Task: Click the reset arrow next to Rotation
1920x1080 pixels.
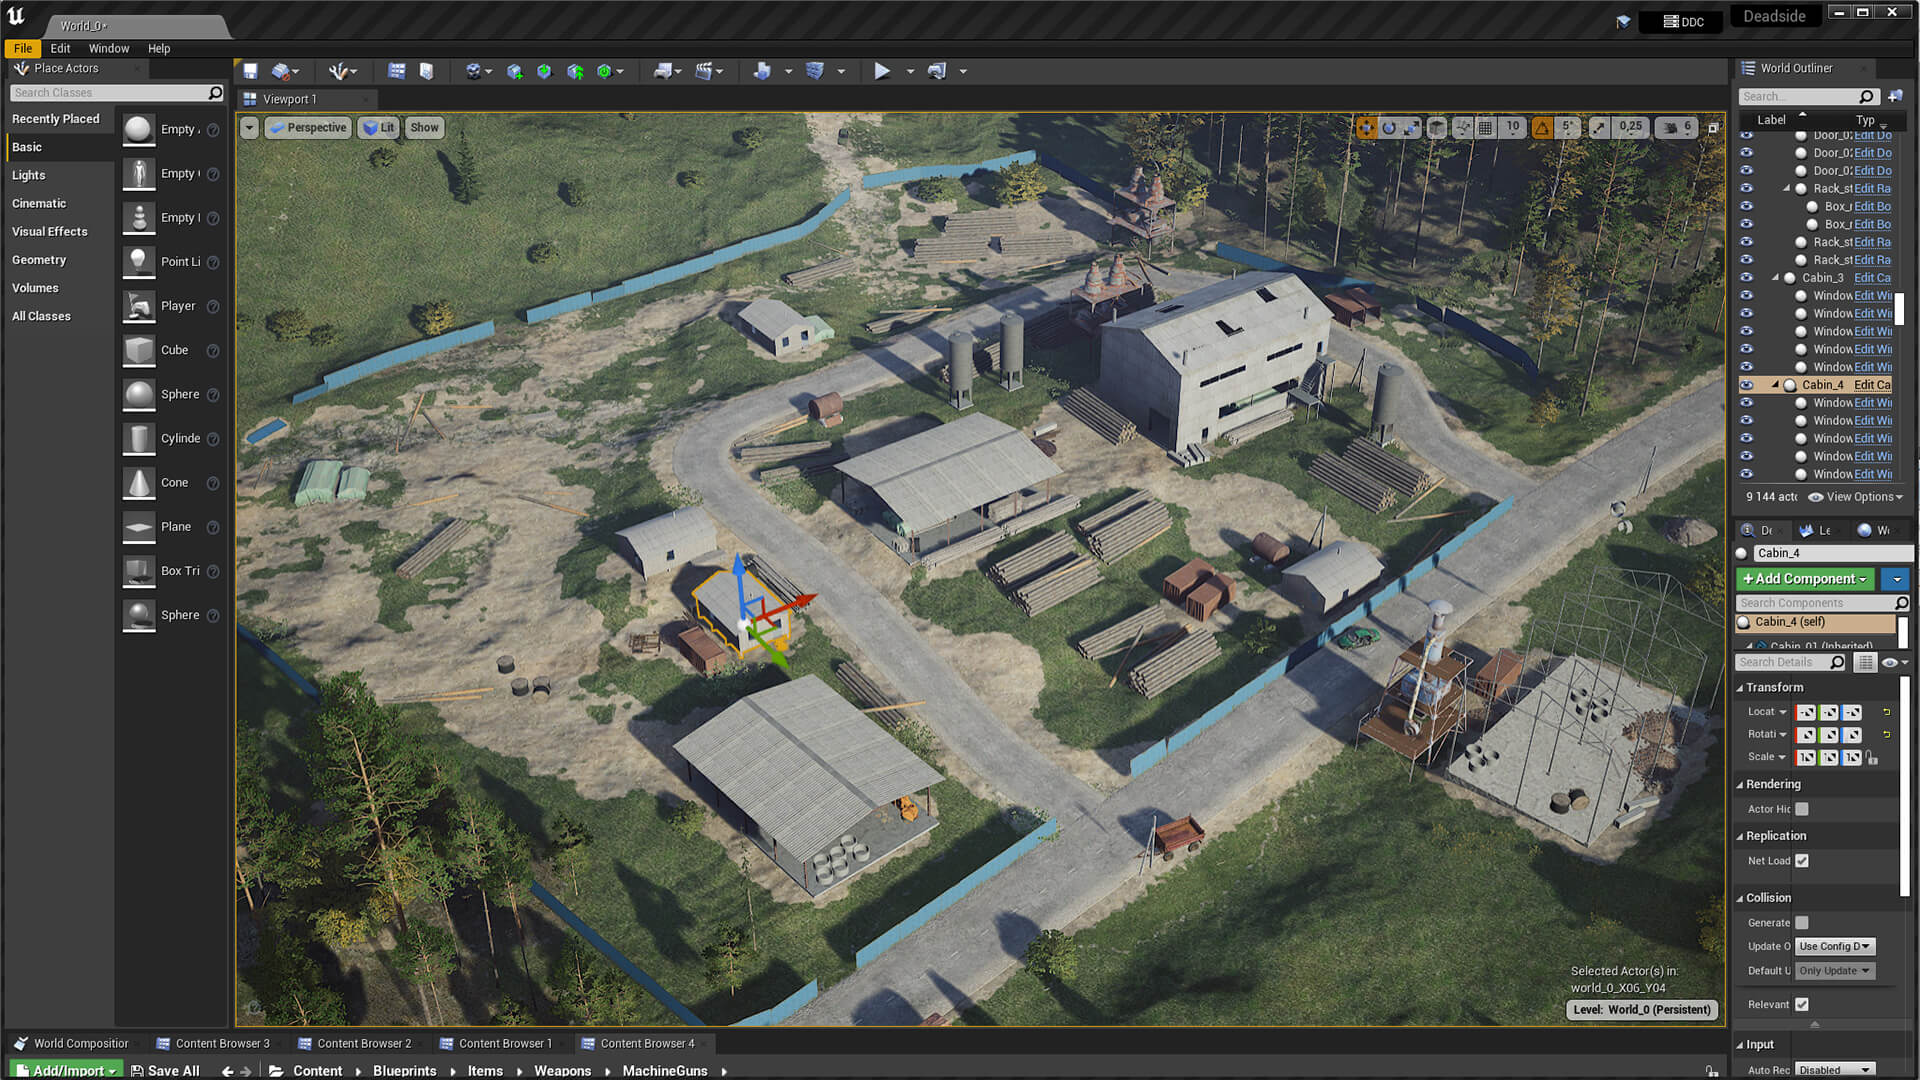Action: 1887,734
